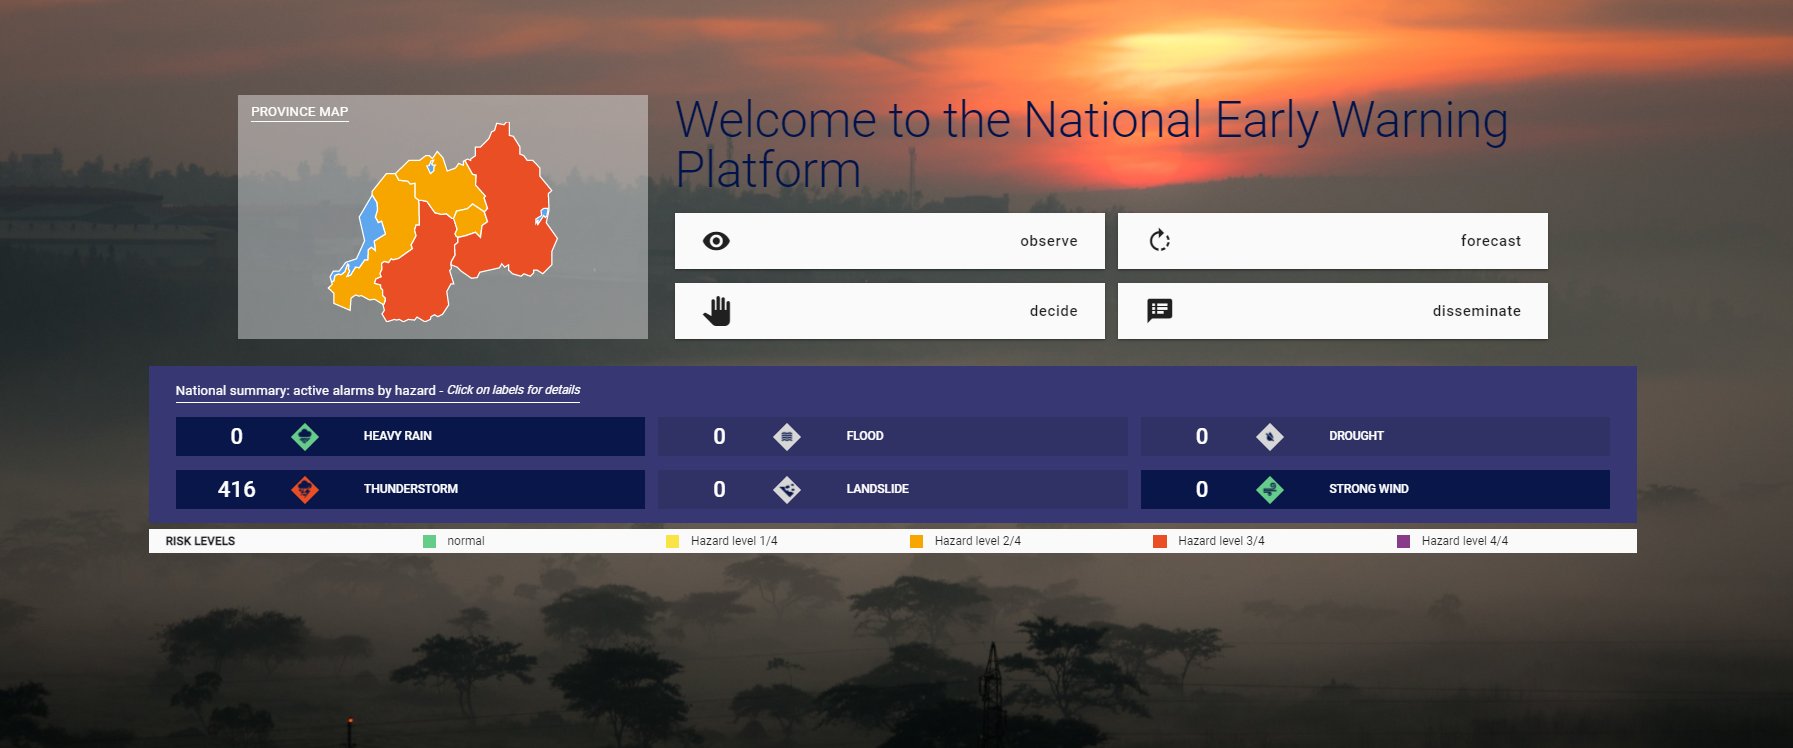Click the strong wind count 0
This screenshot has width=1793, height=748.
[x=1202, y=489]
